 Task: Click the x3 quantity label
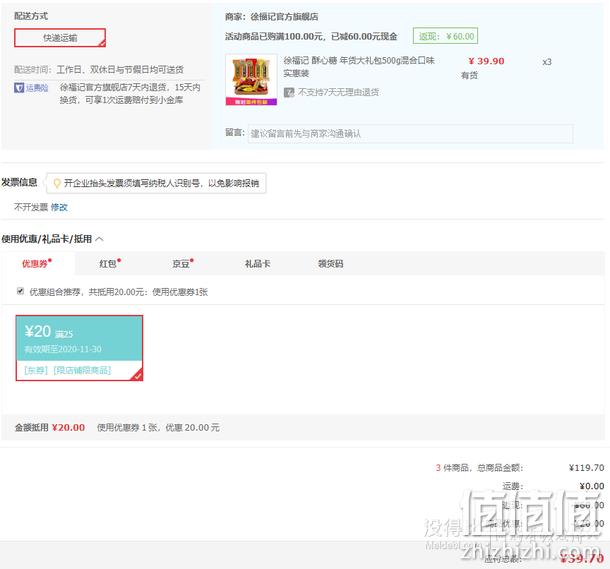[547, 62]
